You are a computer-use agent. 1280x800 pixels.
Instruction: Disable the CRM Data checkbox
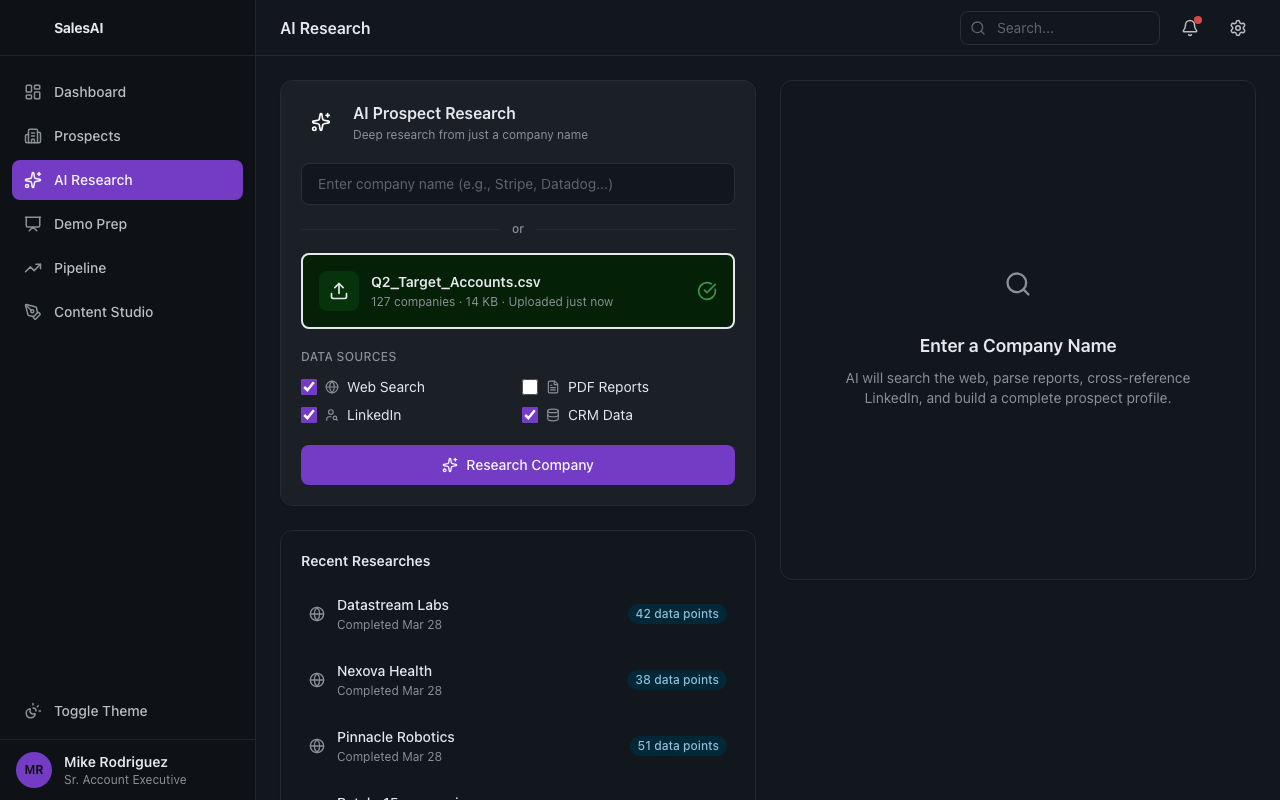click(530, 415)
